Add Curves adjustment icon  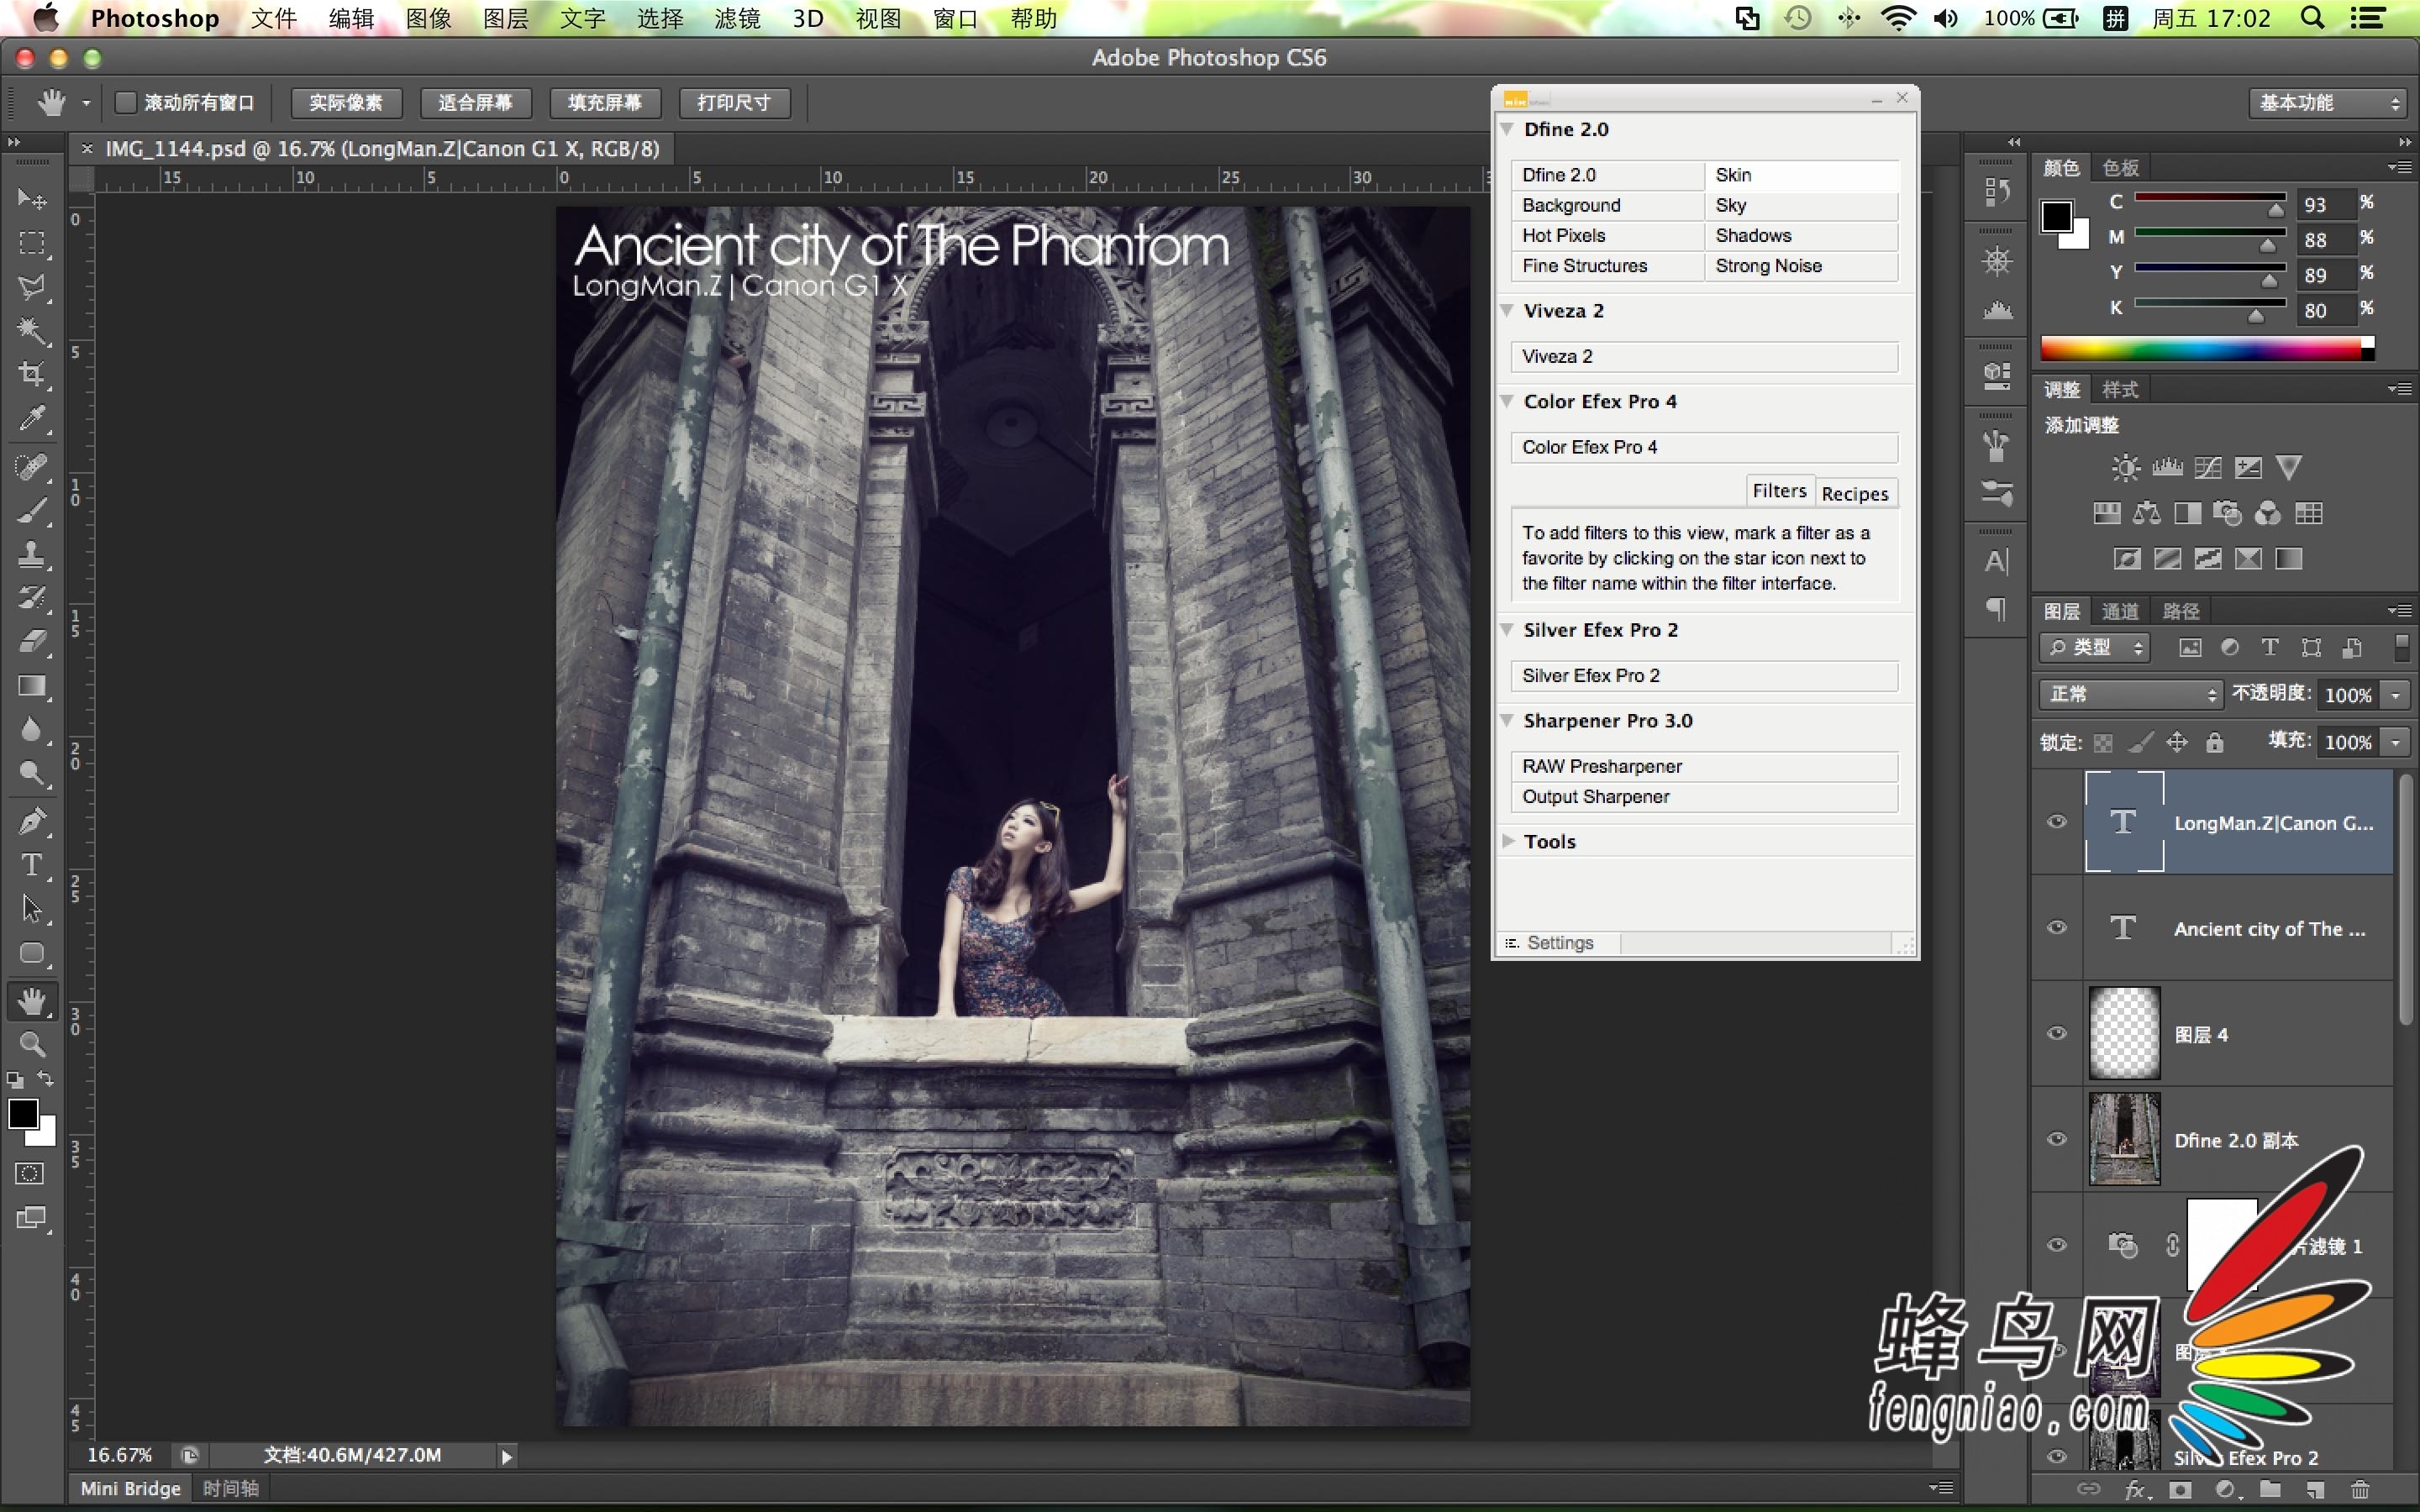coord(2208,467)
